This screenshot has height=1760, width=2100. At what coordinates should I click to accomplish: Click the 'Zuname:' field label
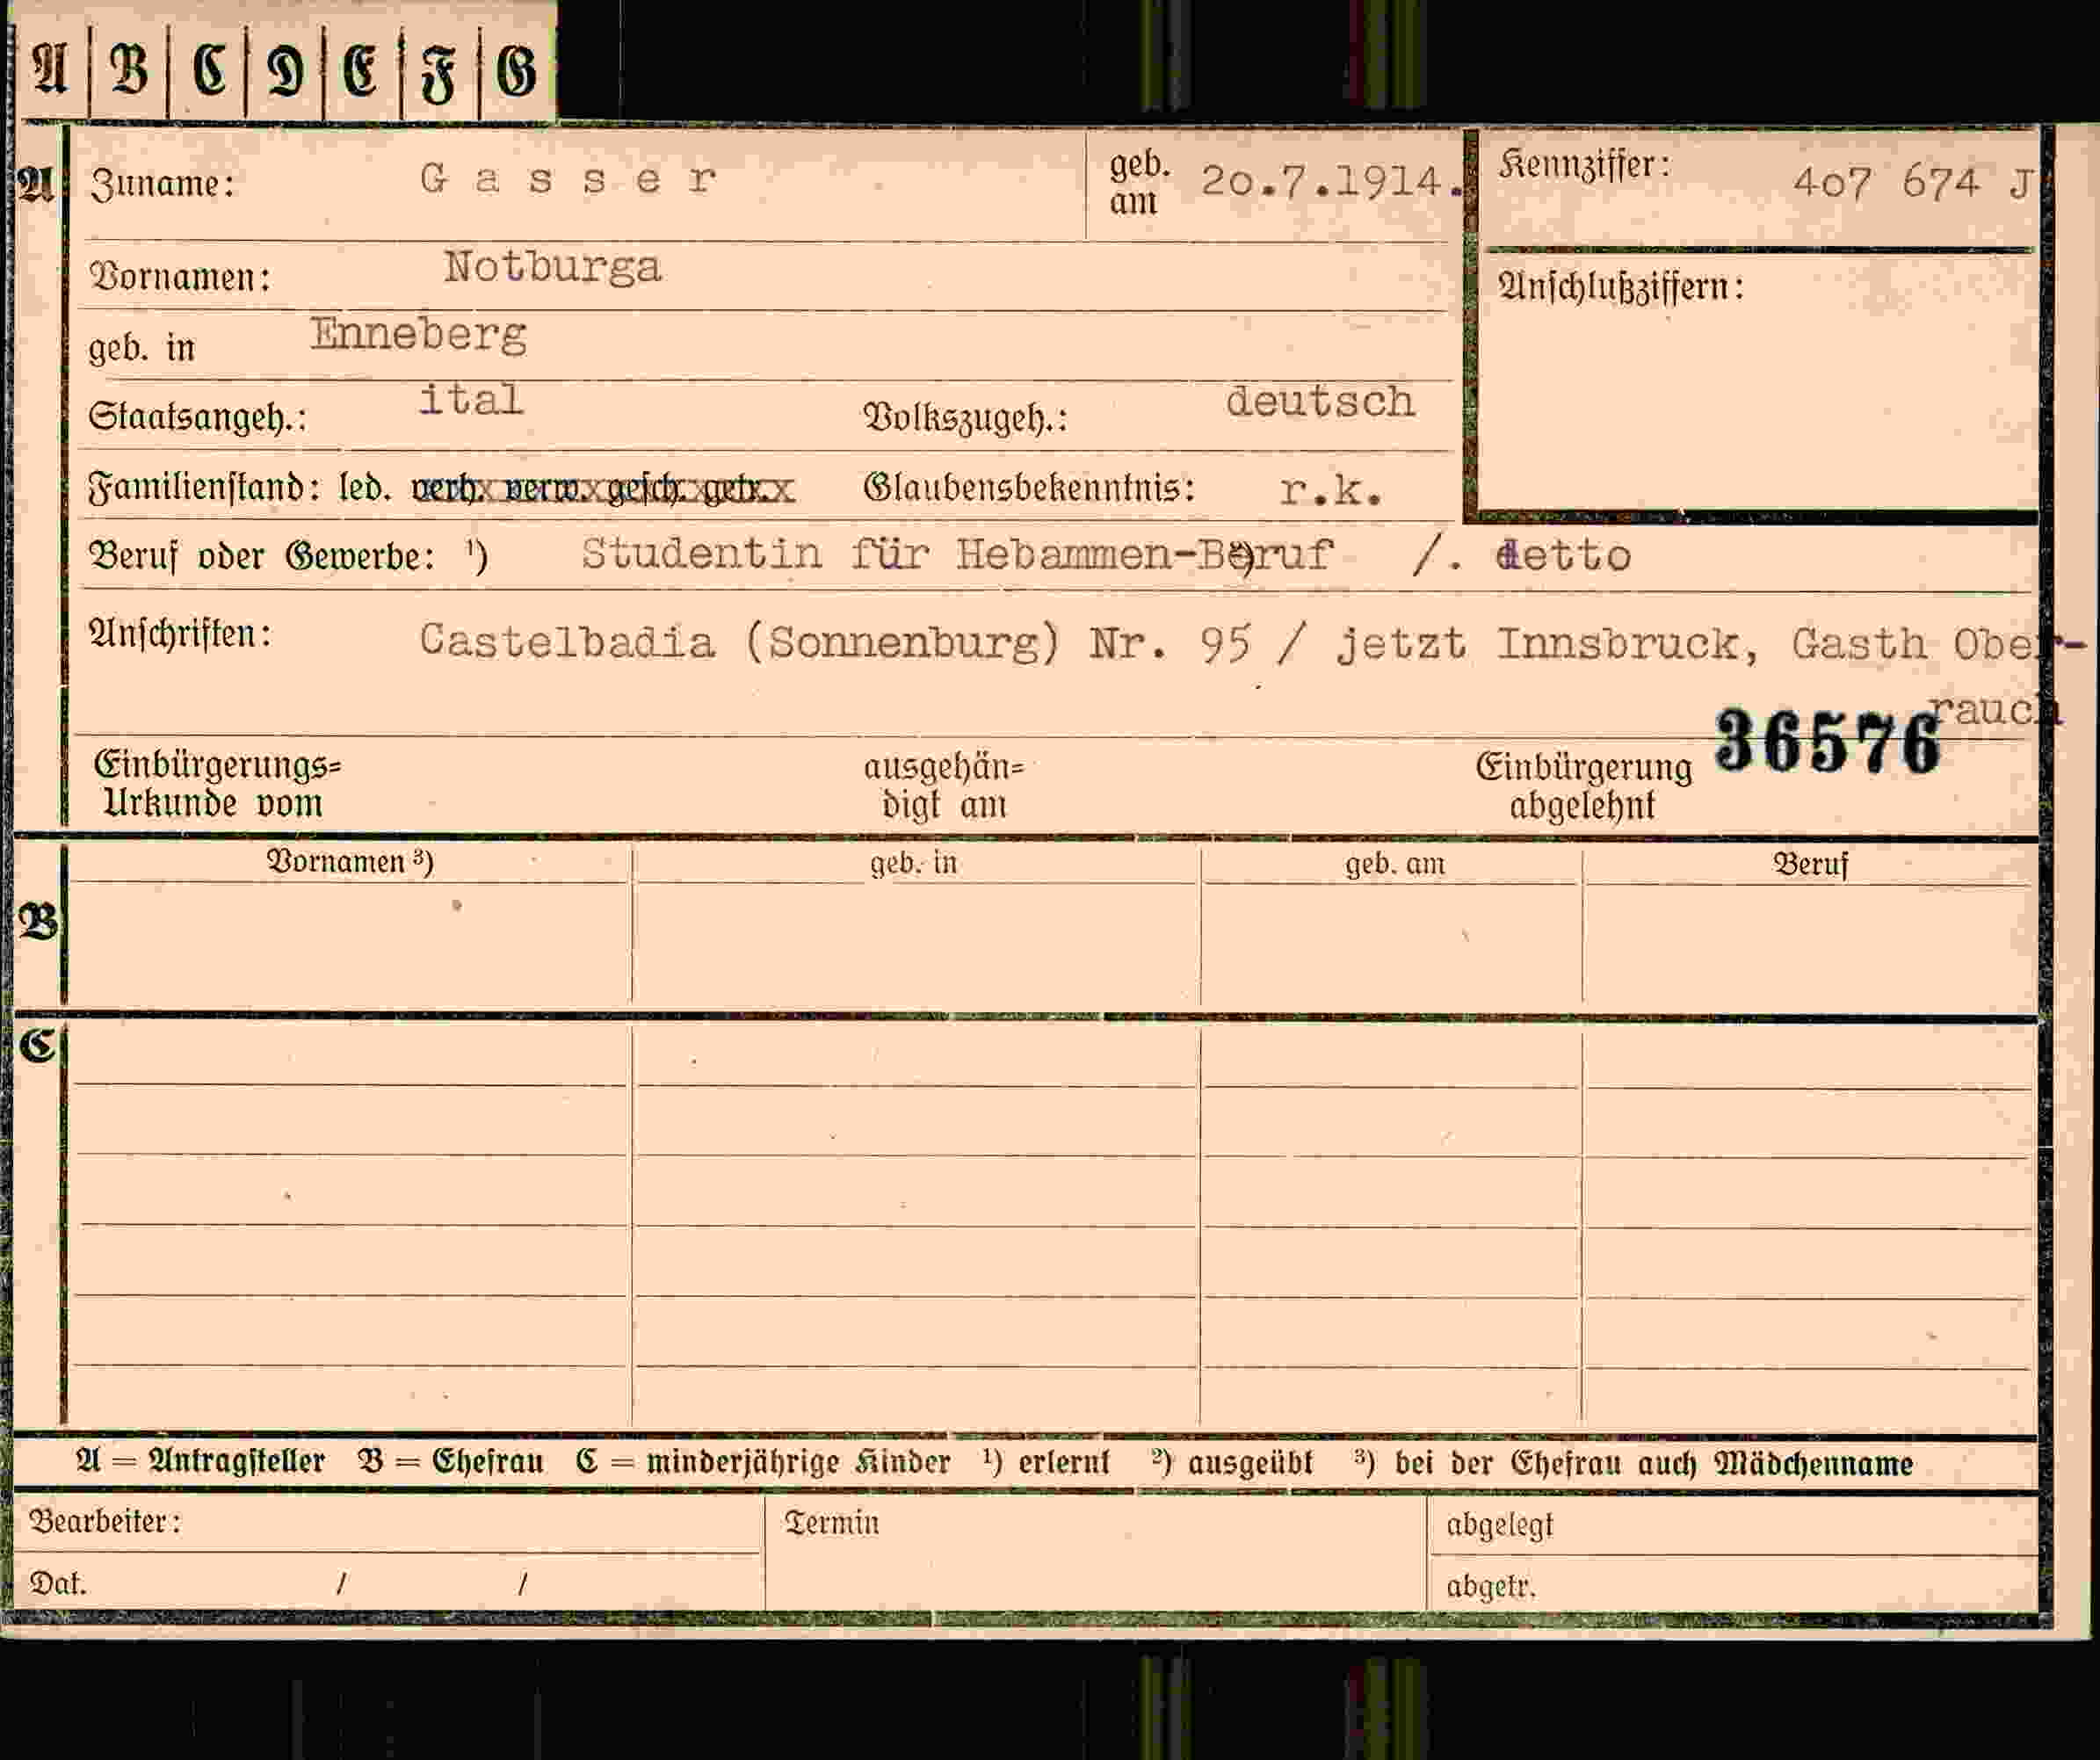[x=163, y=184]
